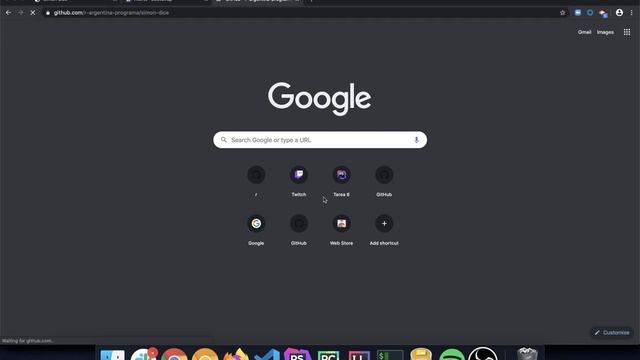Click the Customise button
This screenshot has width=640, height=360.
click(612, 333)
